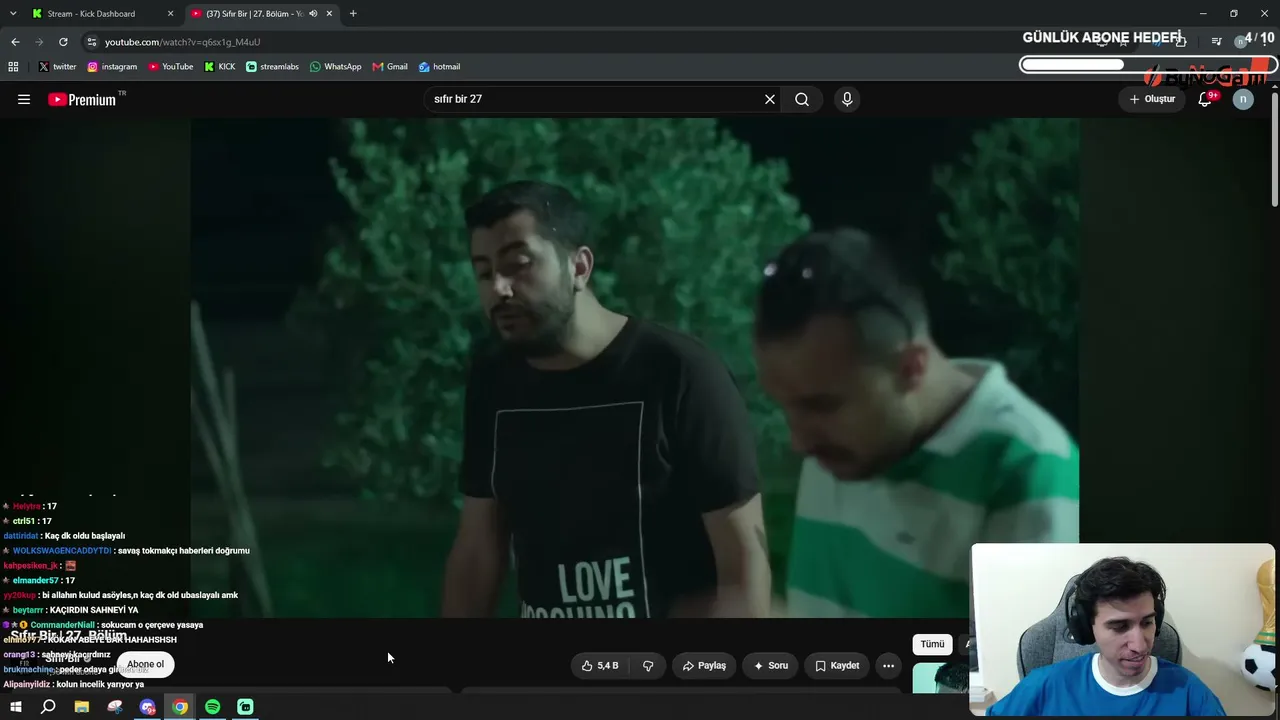Open the Windows Start menu

(15, 707)
